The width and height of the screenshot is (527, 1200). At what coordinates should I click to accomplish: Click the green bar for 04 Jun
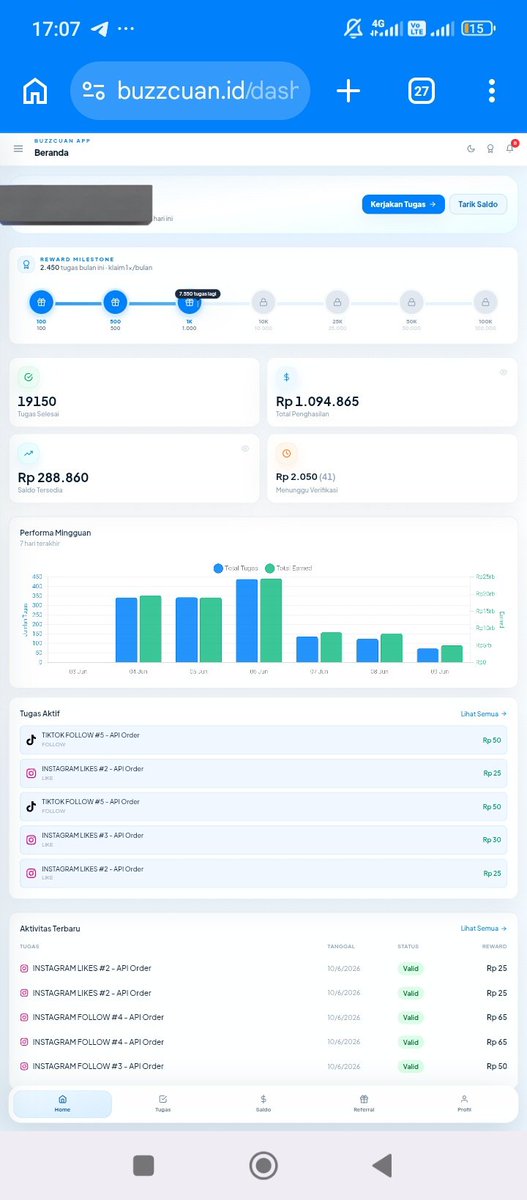pos(150,629)
